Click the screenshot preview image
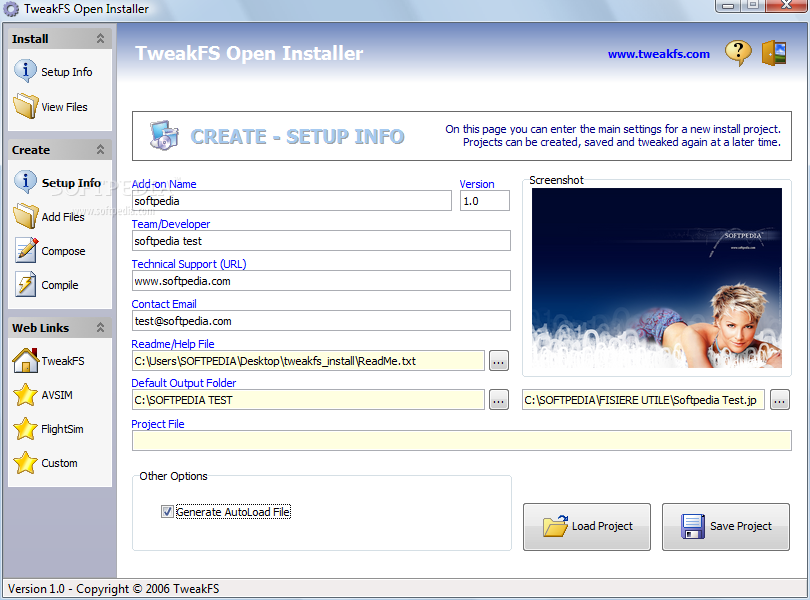 coord(657,278)
